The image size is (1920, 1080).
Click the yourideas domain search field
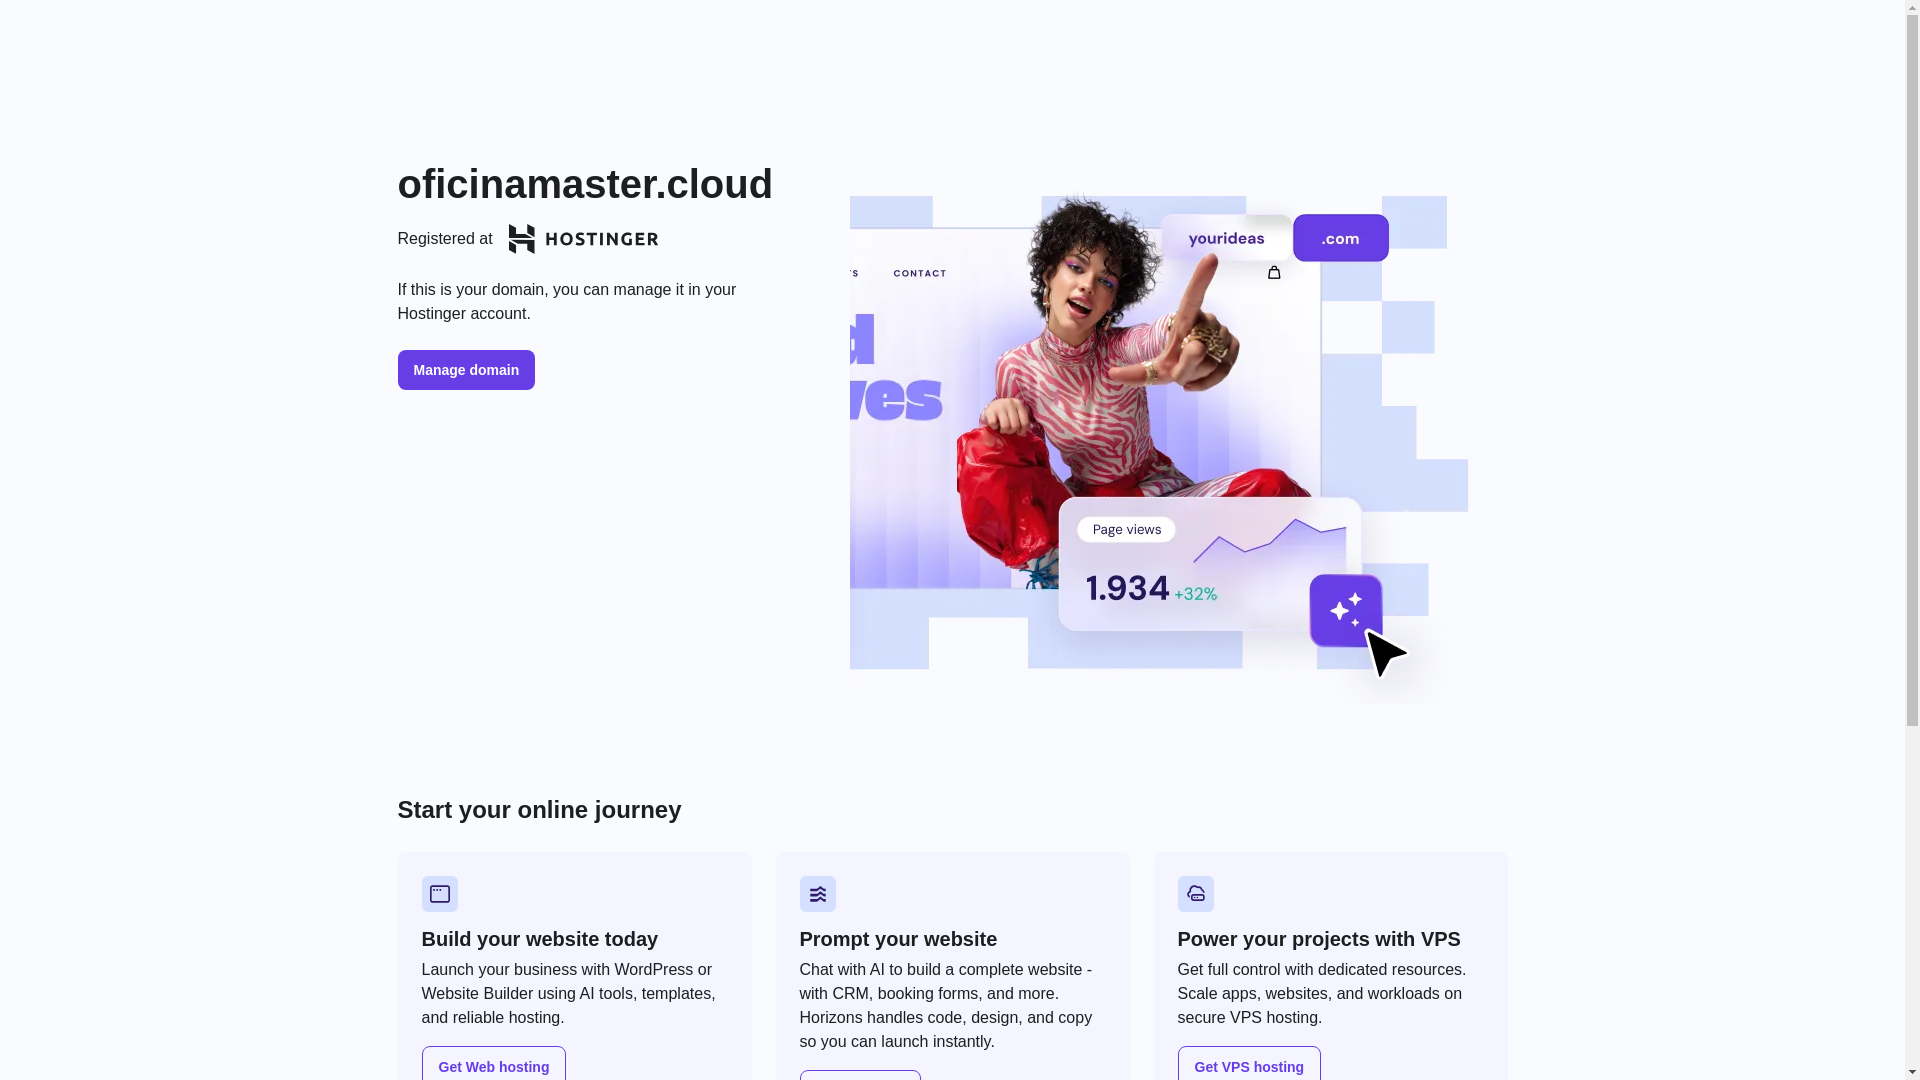1226,238
